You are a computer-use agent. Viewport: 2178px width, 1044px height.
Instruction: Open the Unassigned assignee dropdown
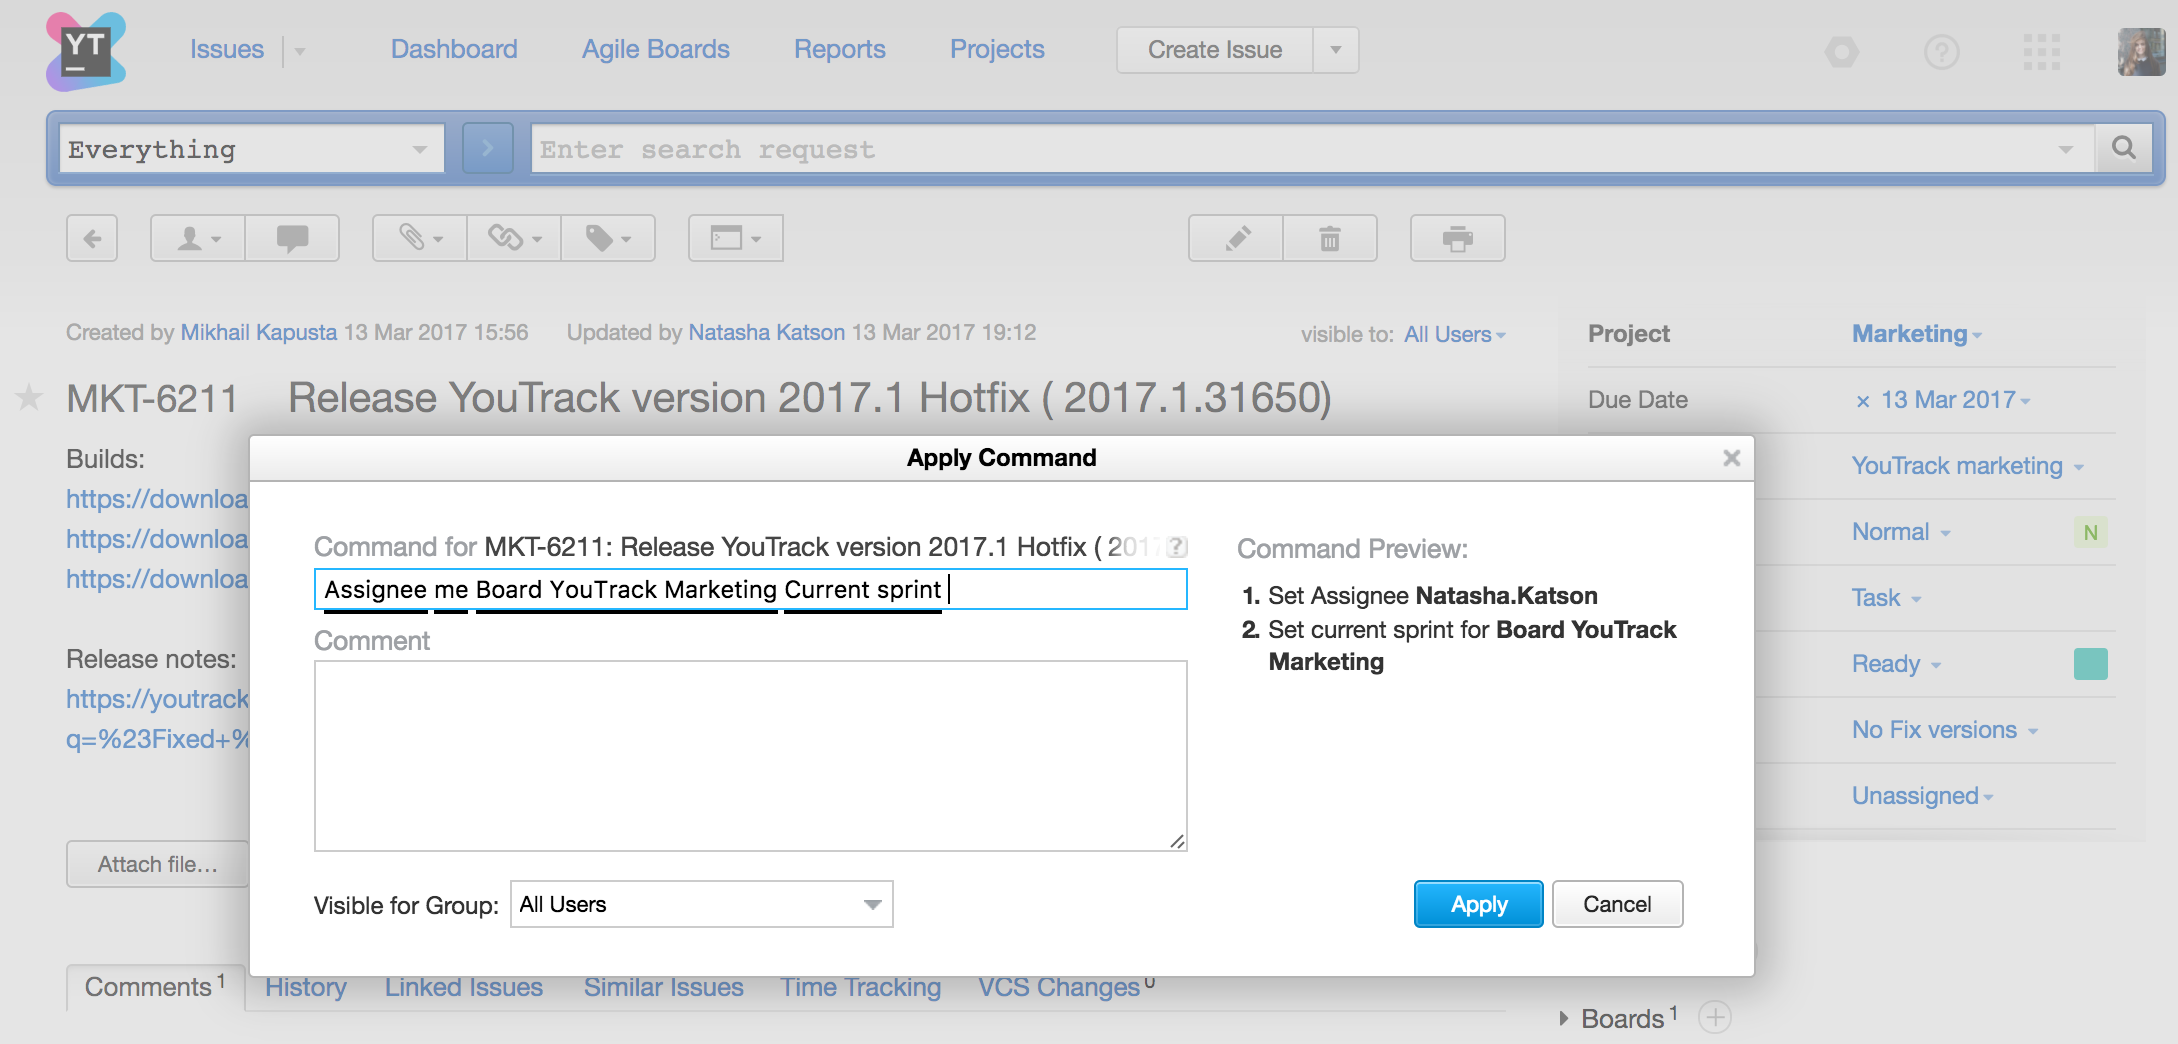pos(1922,796)
